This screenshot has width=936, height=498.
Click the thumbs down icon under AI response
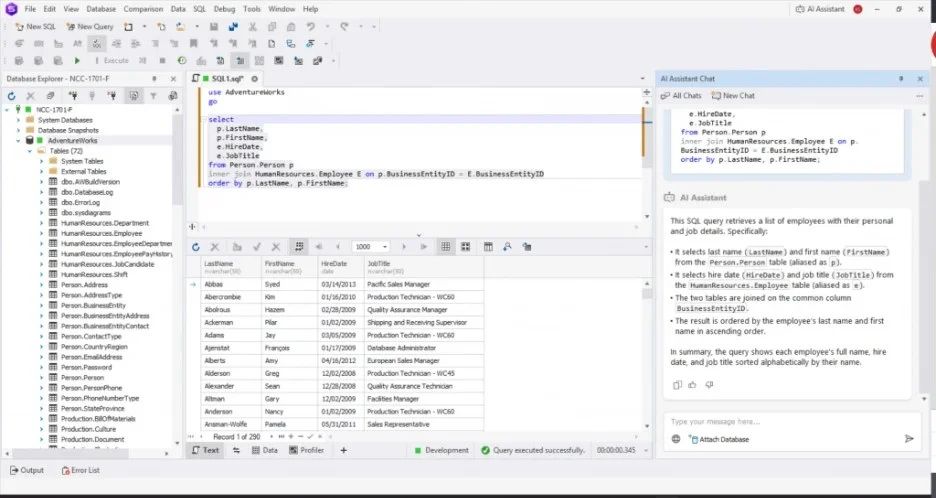(x=709, y=385)
